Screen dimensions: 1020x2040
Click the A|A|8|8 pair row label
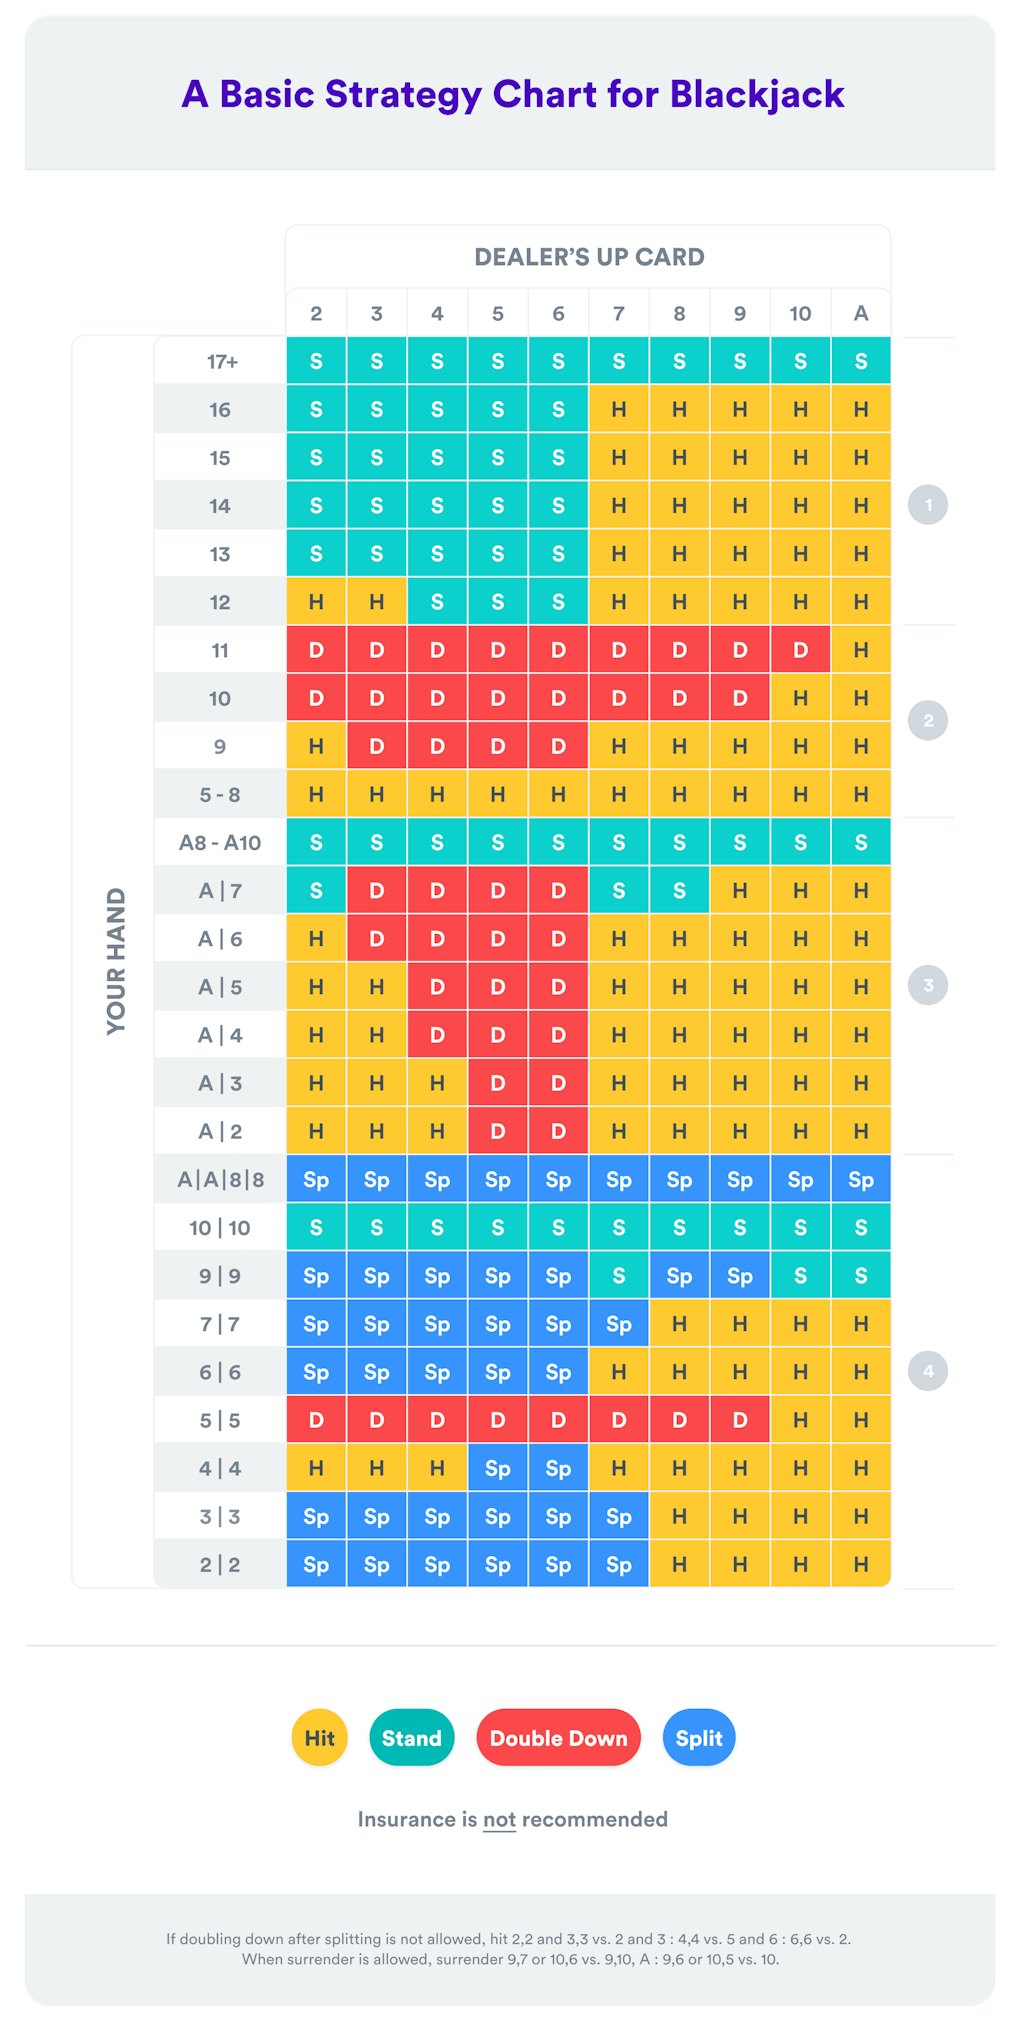[220, 1180]
